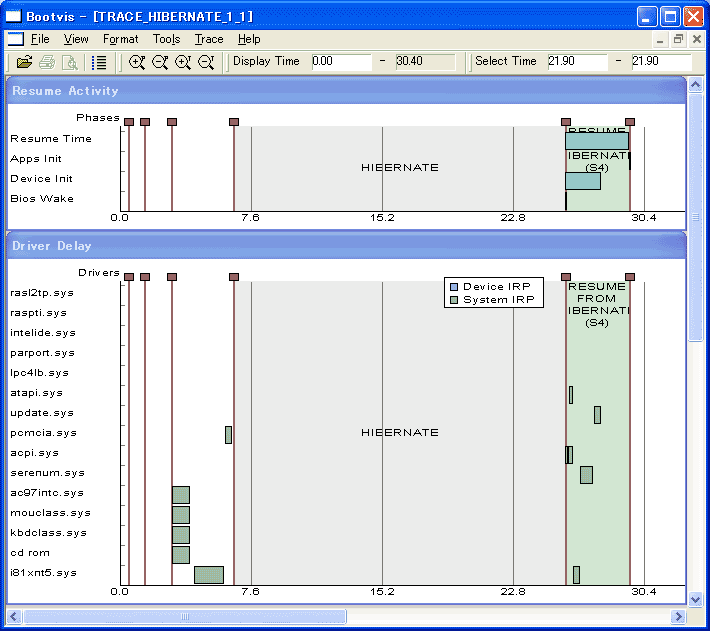The height and width of the screenshot is (631, 710).
Task: Click the Device IRP legend swatch
Action: click(x=454, y=287)
